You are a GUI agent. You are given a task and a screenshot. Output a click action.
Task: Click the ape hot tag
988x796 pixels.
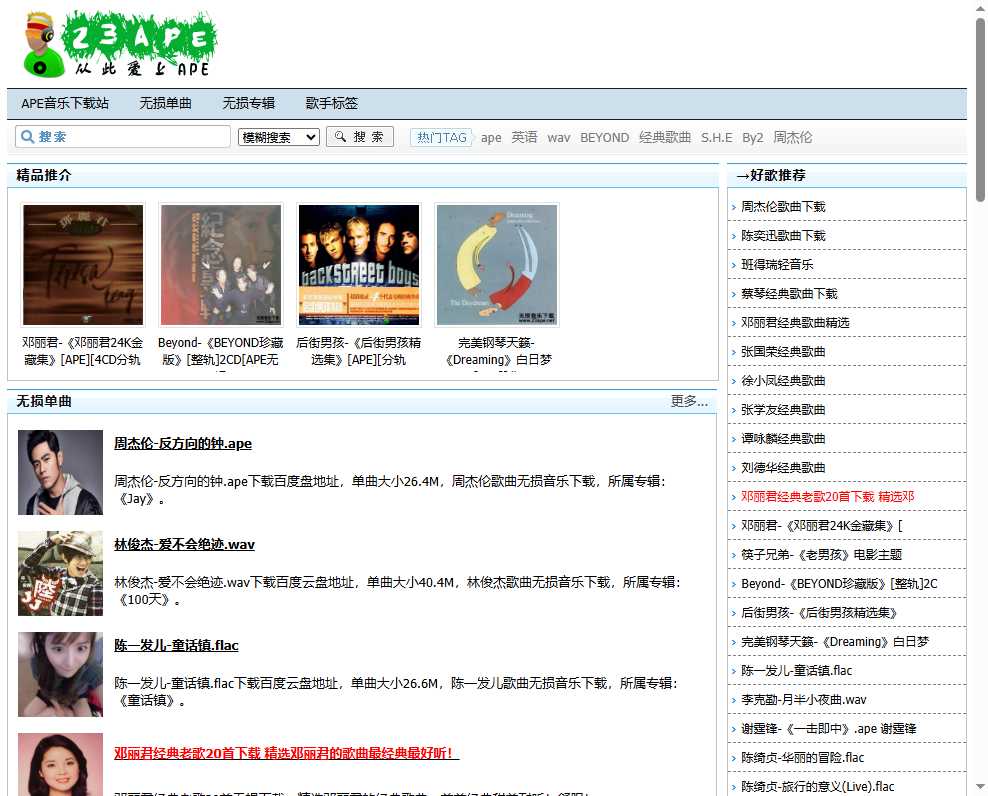point(490,137)
